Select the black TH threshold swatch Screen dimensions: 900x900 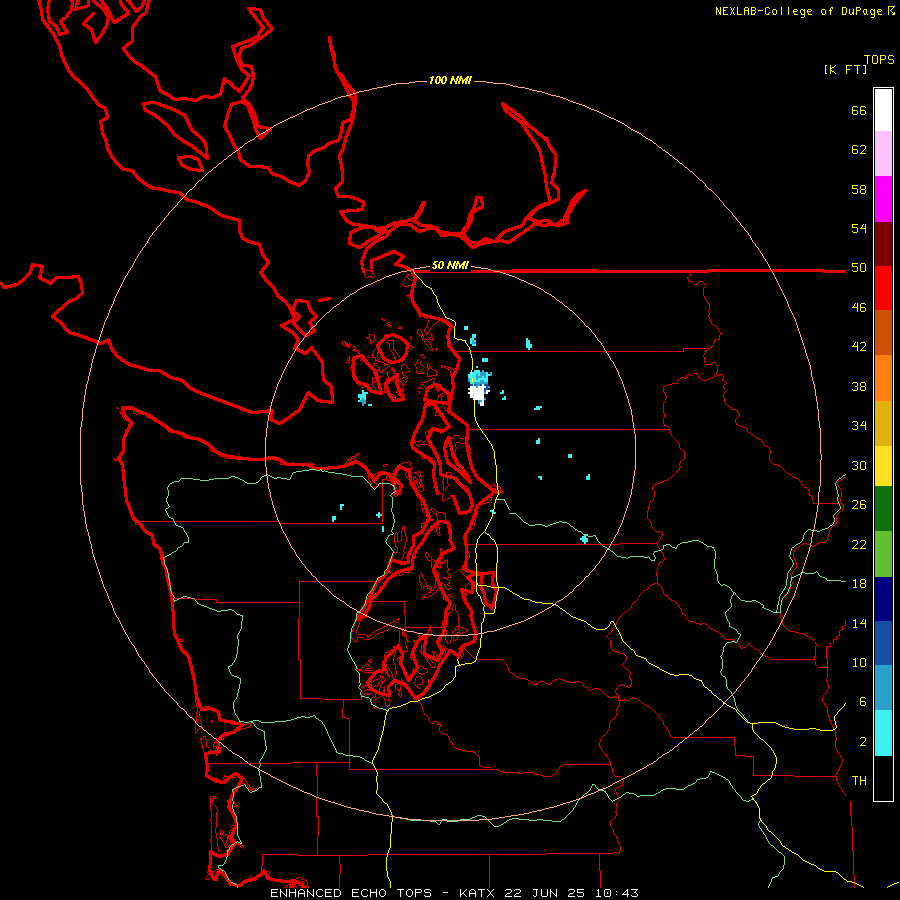coord(883,778)
